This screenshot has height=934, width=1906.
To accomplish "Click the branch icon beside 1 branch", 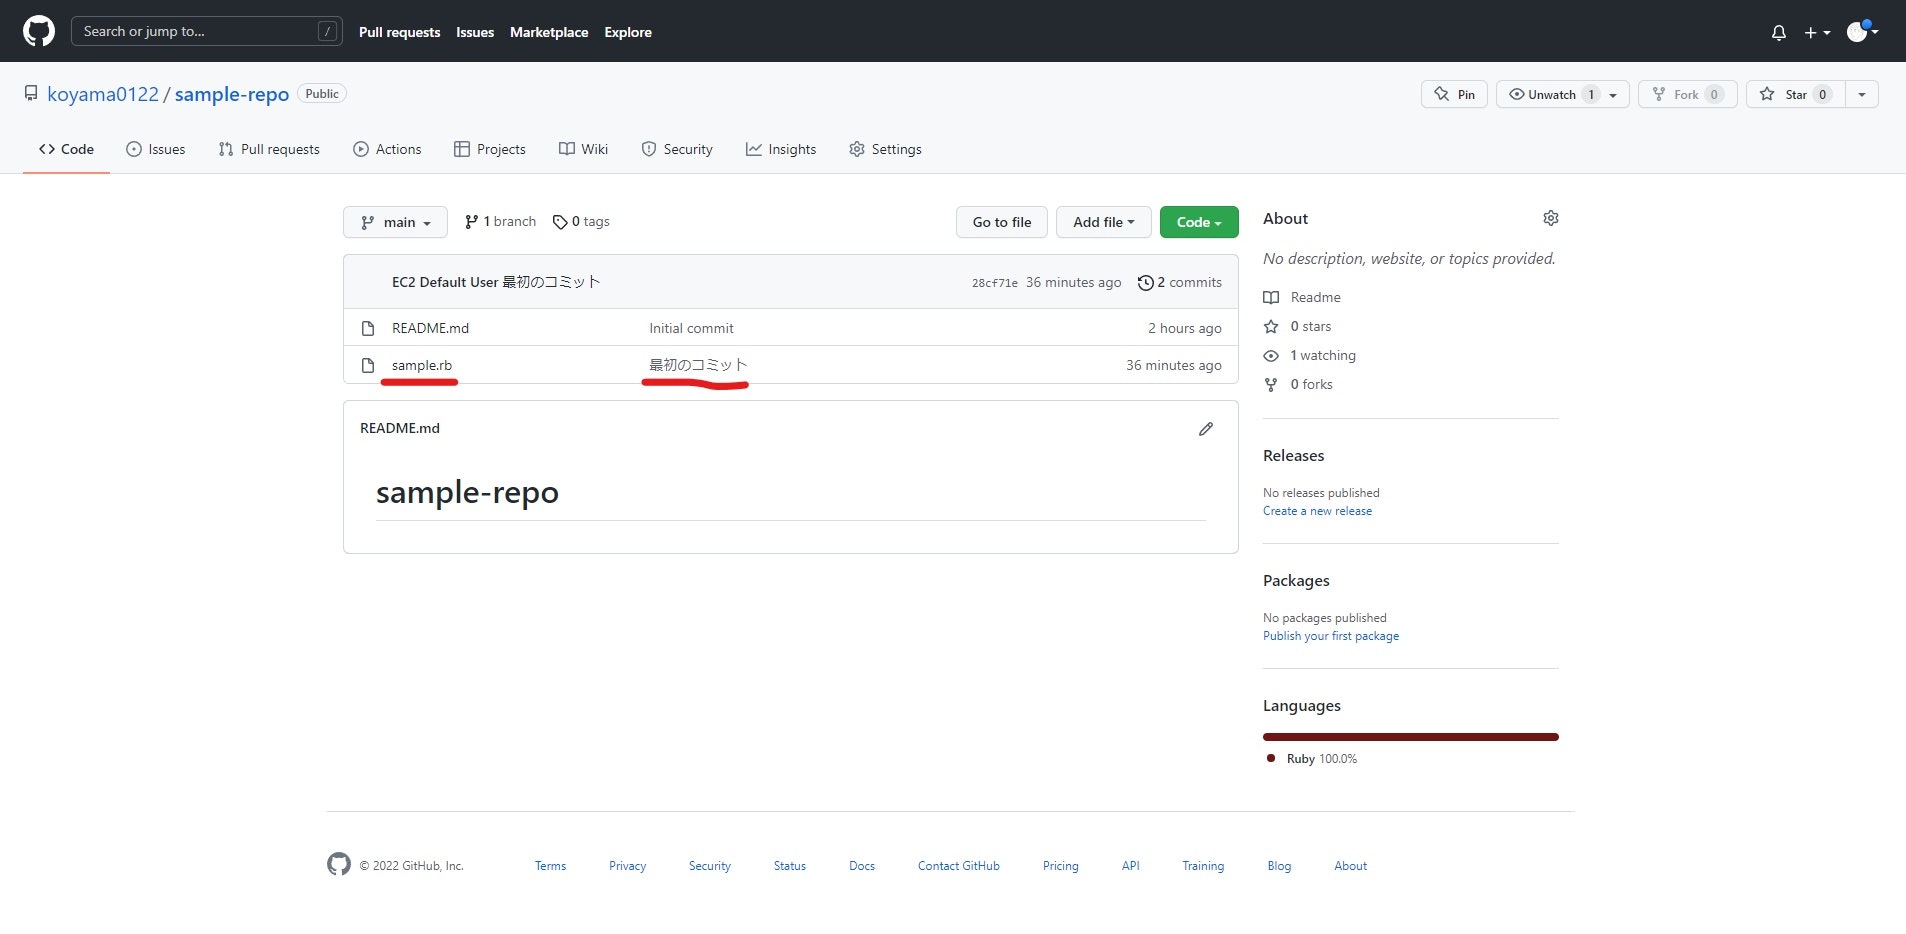I will (471, 222).
